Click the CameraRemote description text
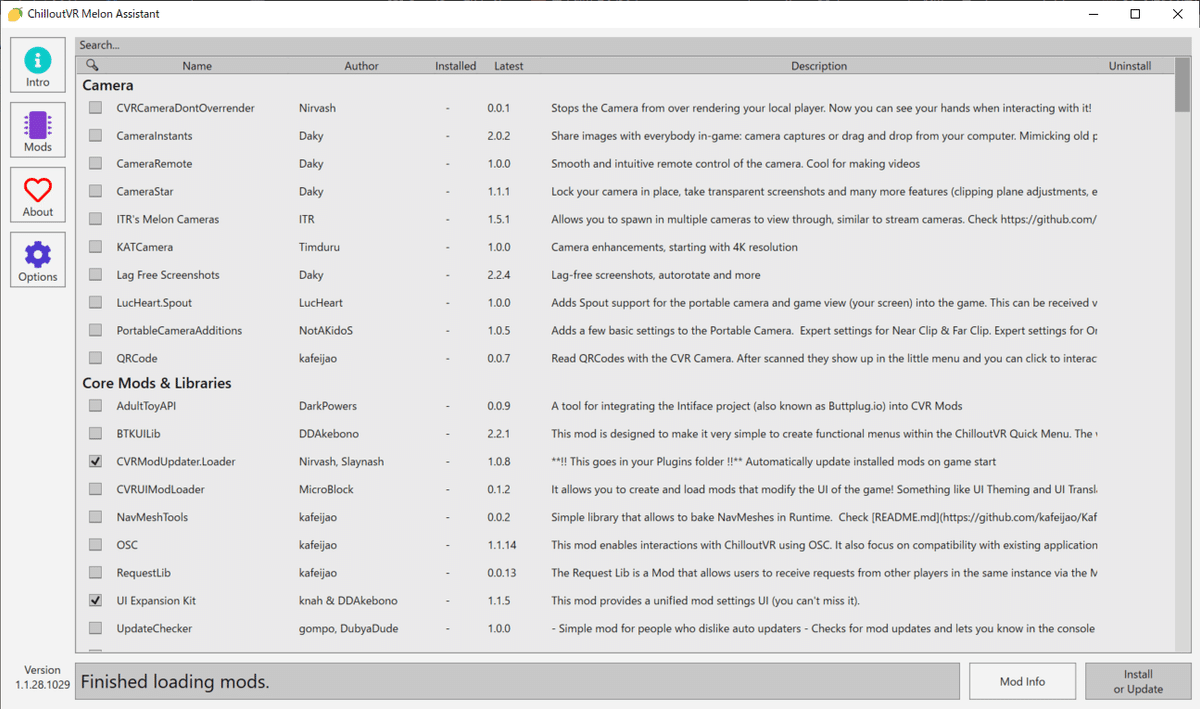Viewport: 1200px width, 709px height. tap(735, 163)
